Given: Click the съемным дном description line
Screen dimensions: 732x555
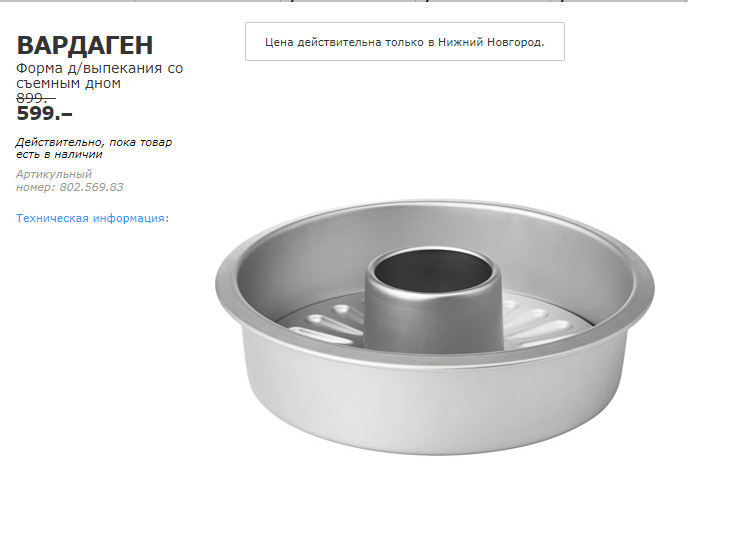Looking at the screenshot, I should pos(68,84).
